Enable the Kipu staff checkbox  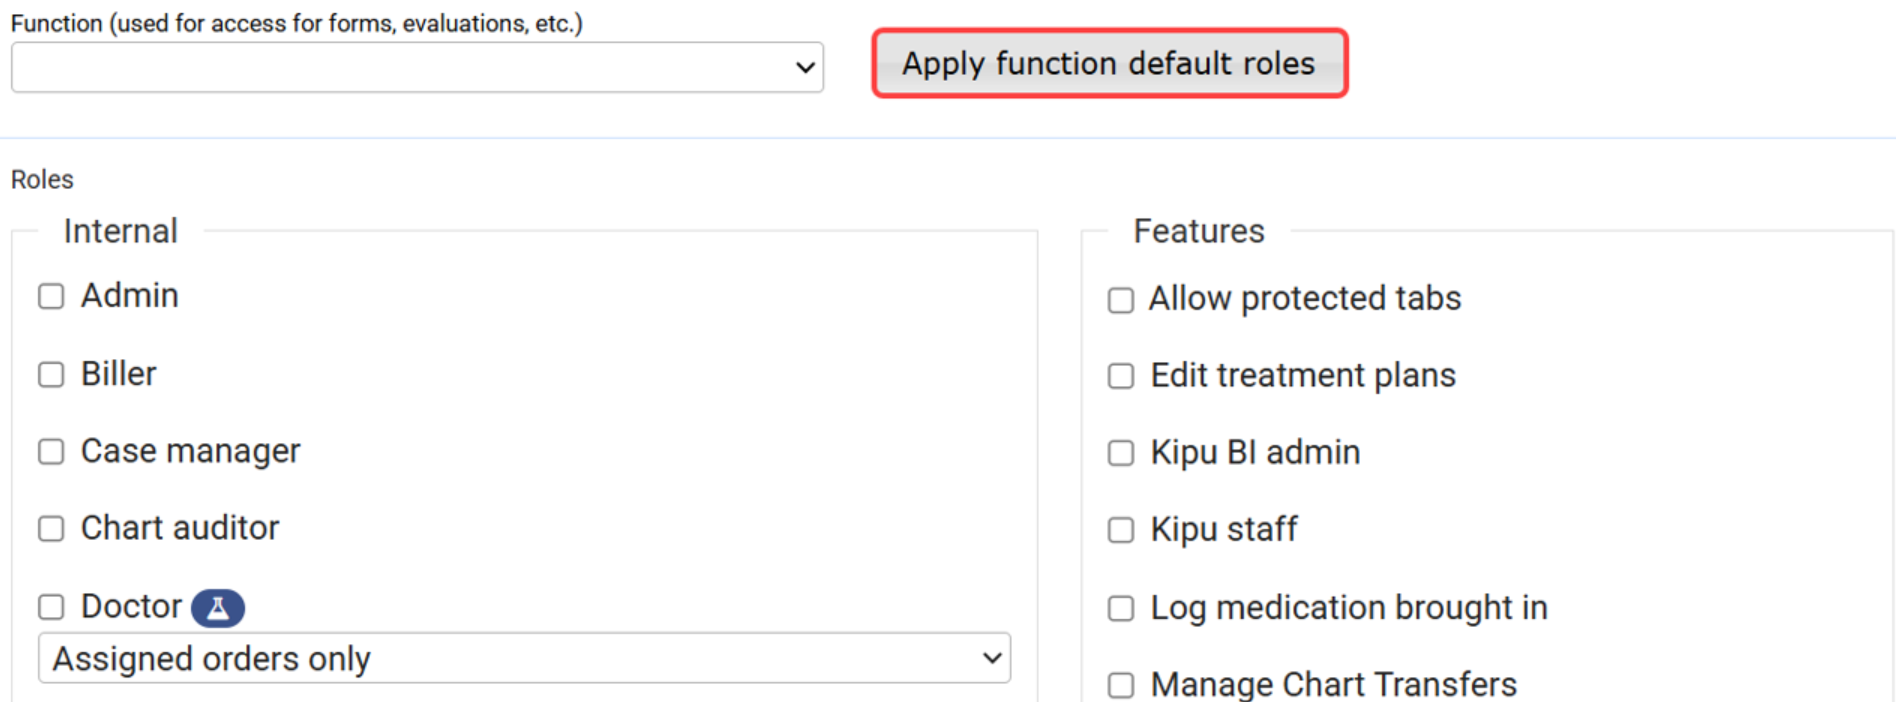1121,530
